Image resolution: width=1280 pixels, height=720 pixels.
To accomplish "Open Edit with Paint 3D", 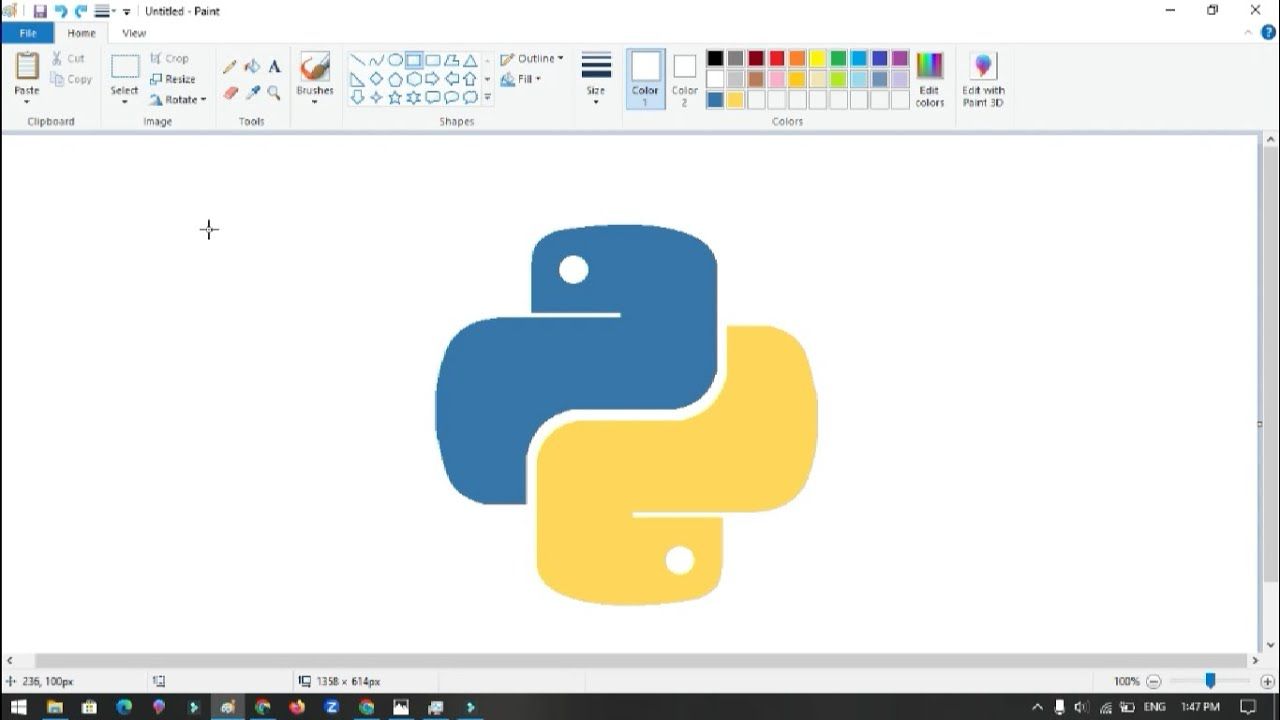I will click(983, 78).
